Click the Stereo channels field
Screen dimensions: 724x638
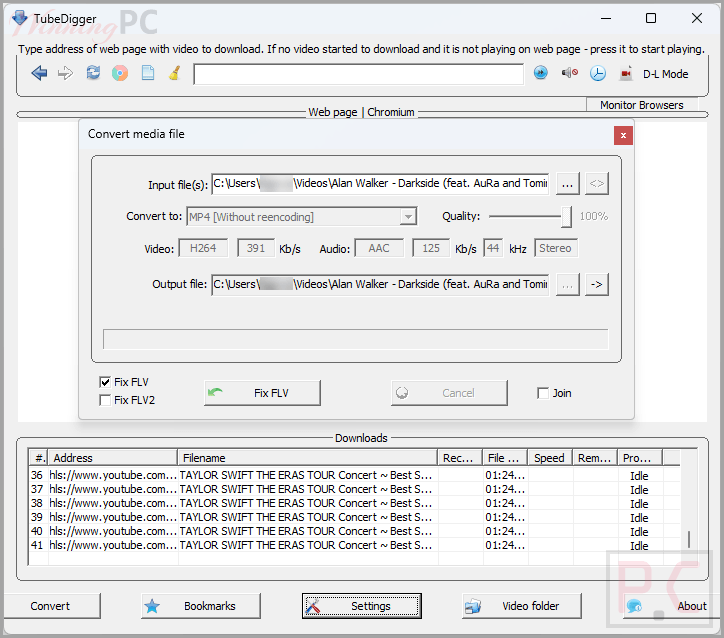(x=556, y=248)
